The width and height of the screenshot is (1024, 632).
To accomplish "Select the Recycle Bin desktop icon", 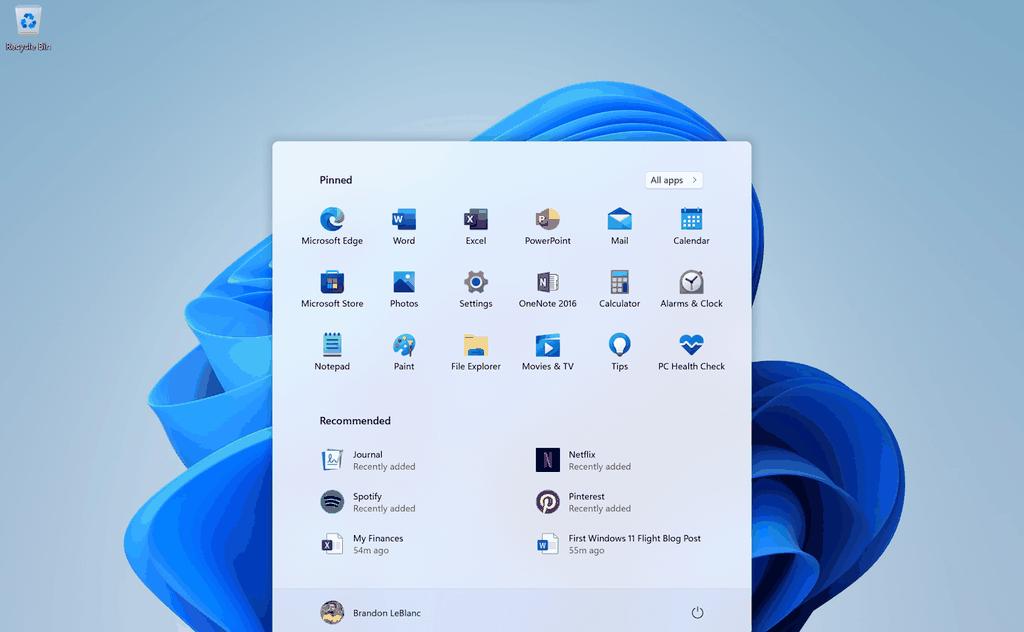I will coord(27,29).
